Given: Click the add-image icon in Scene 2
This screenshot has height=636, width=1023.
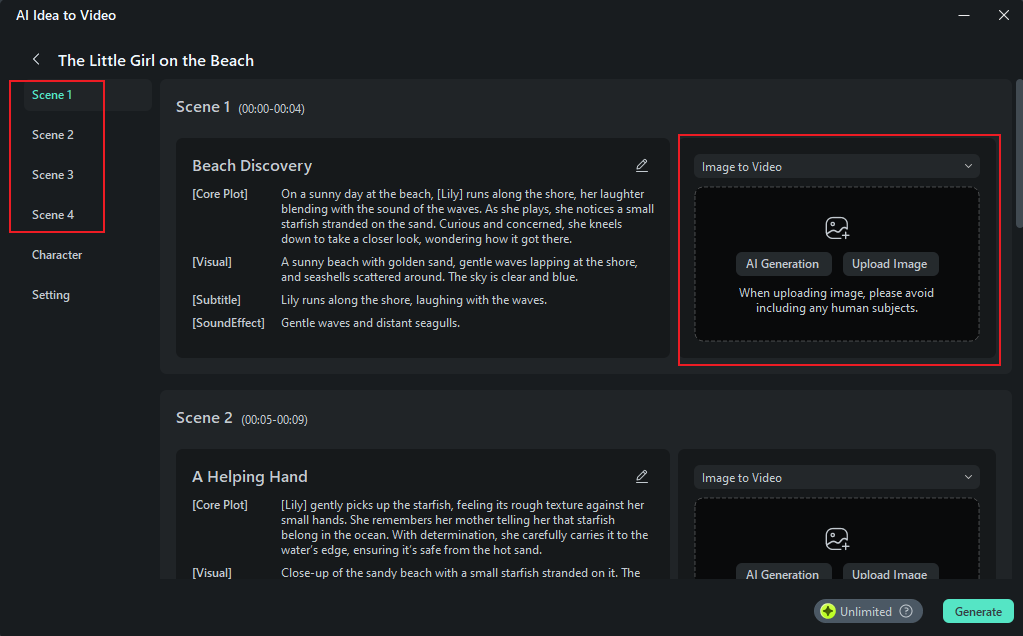Looking at the screenshot, I should 837,539.
